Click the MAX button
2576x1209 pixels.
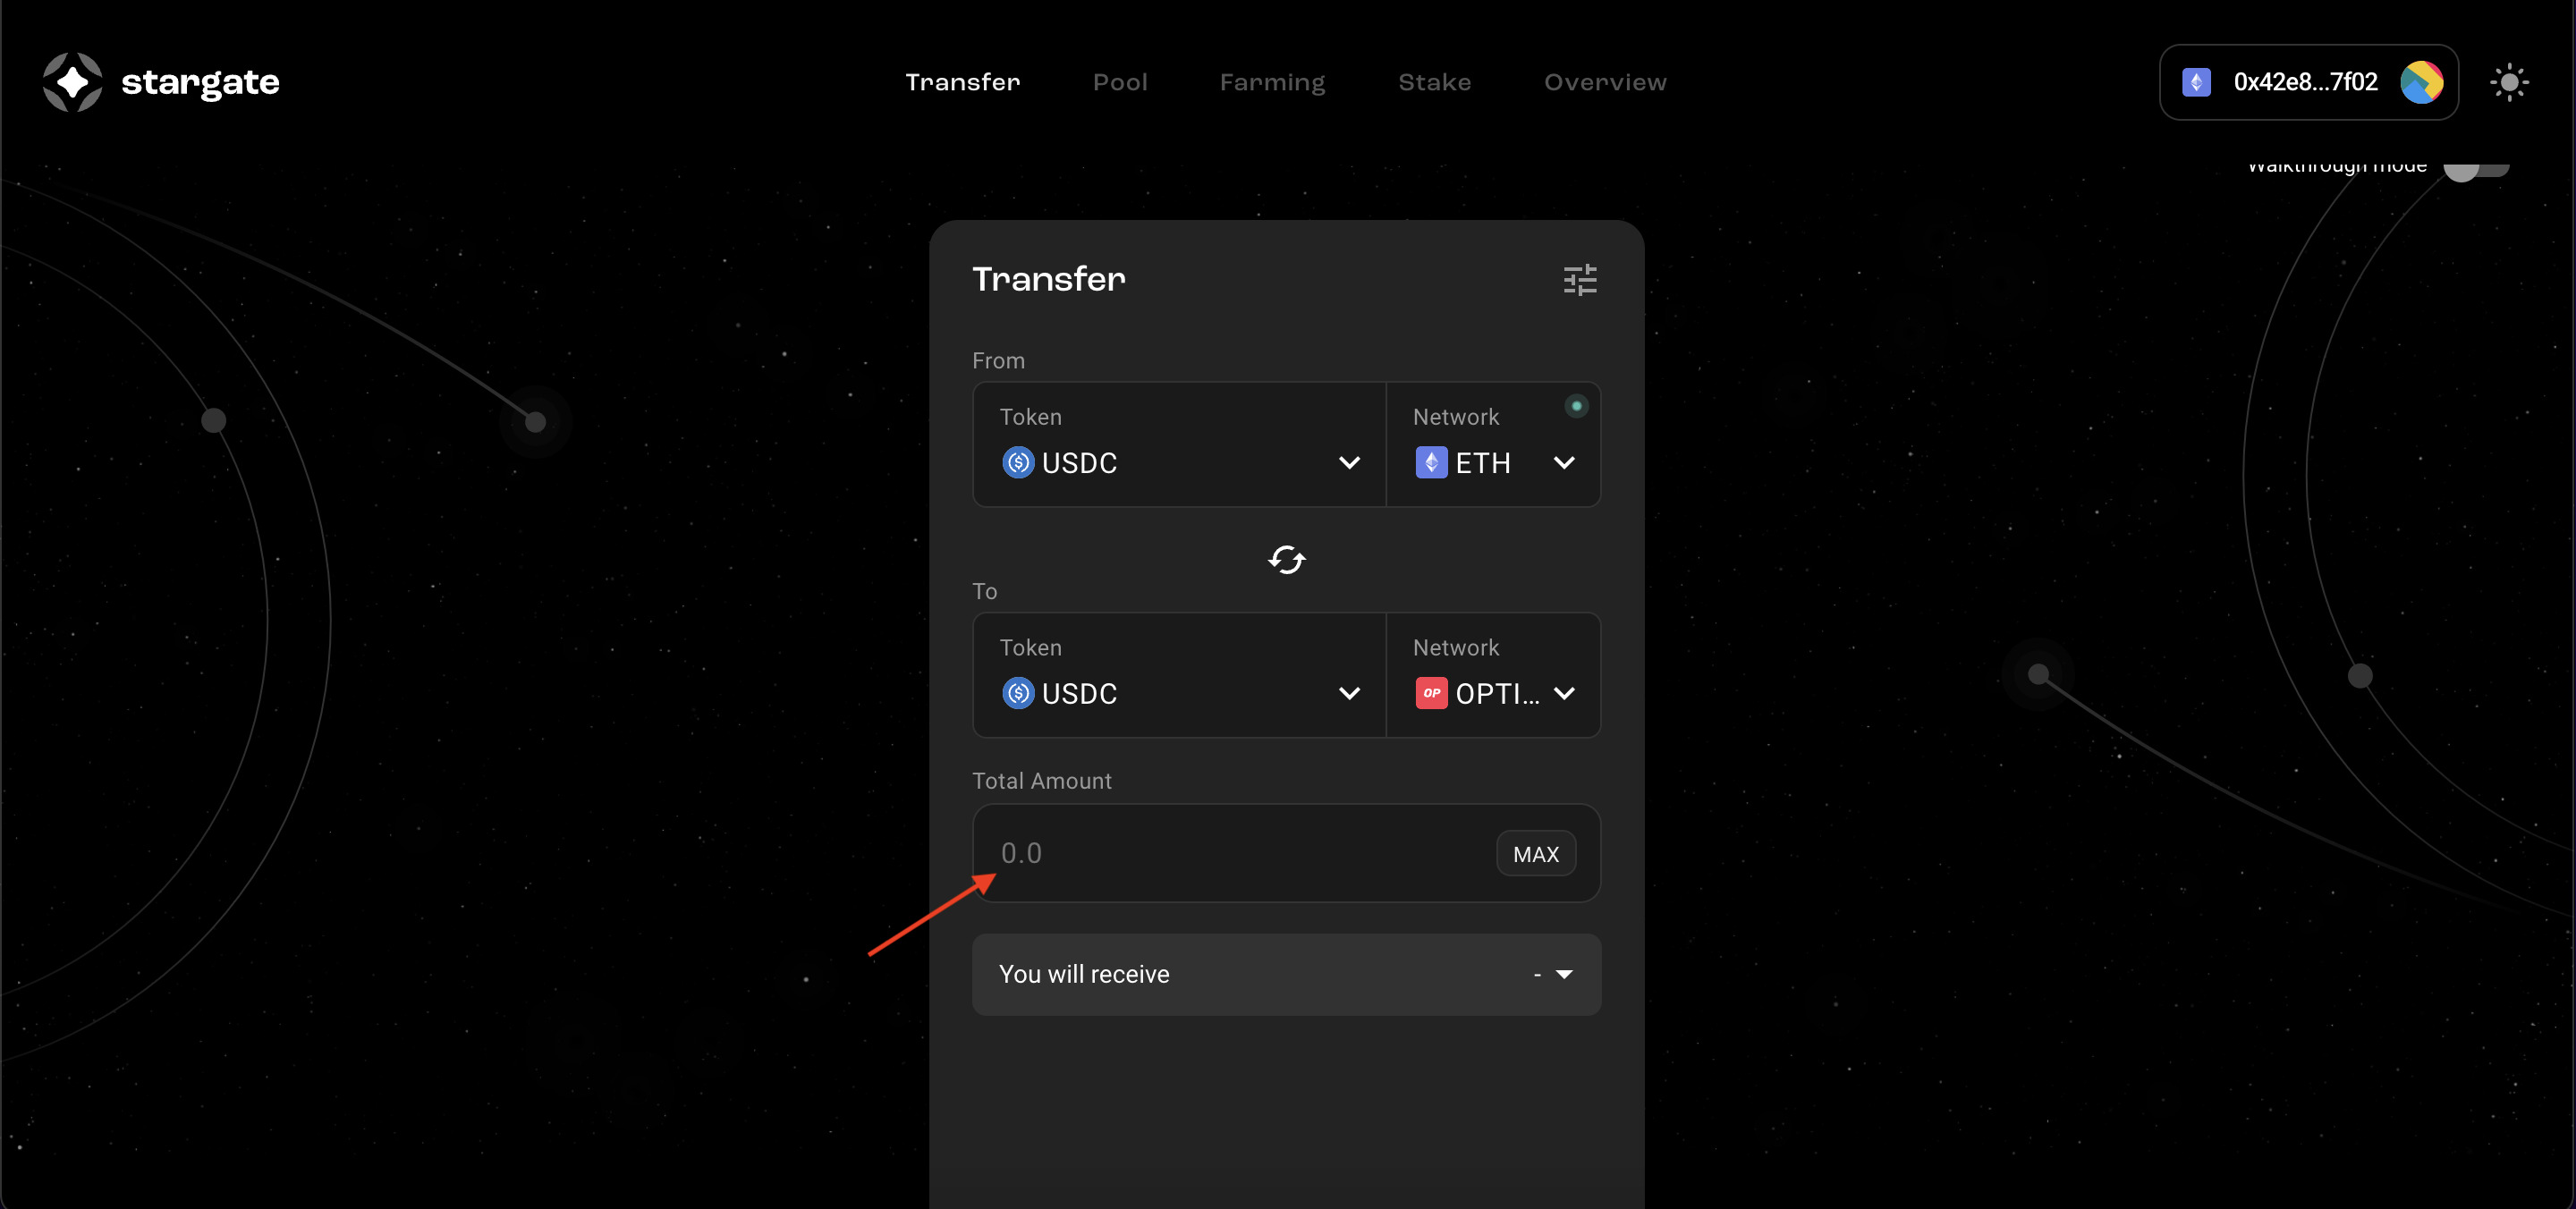(1535, 852)
